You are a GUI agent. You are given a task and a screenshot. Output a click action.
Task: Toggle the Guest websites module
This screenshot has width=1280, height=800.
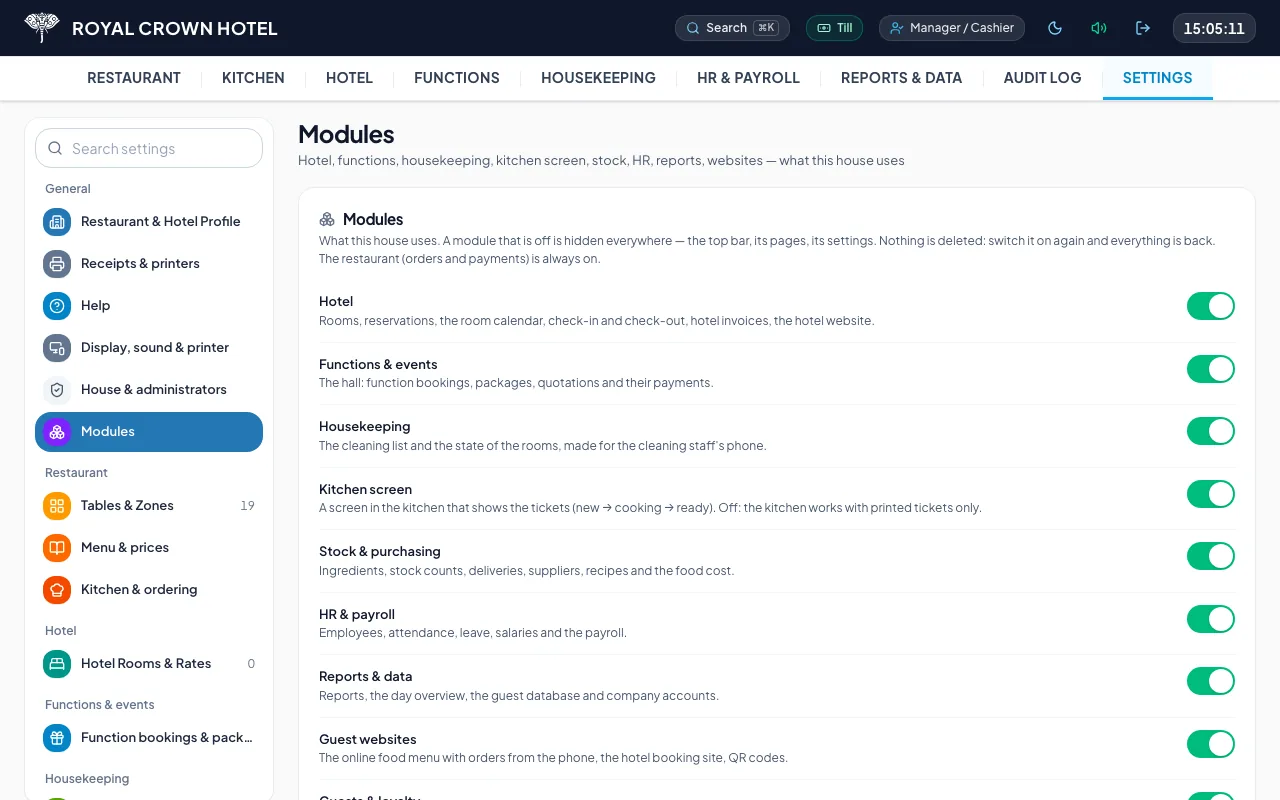1211,744
